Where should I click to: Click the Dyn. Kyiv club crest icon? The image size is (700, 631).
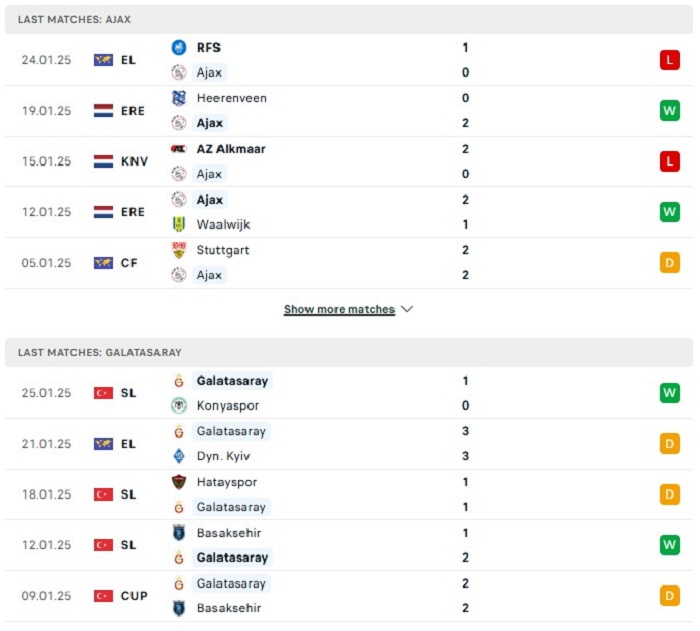point(179,456)
